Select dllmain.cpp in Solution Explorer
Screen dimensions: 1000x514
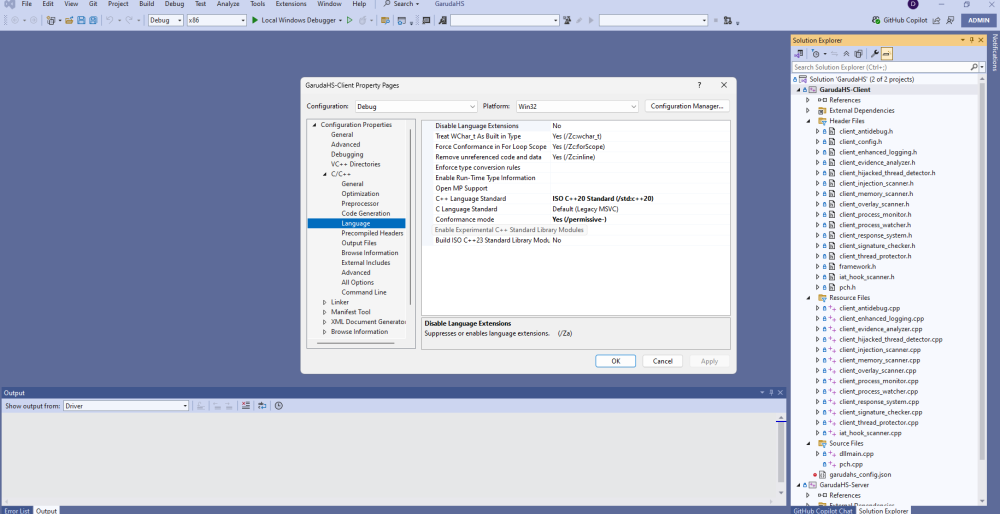pos(855,453)
